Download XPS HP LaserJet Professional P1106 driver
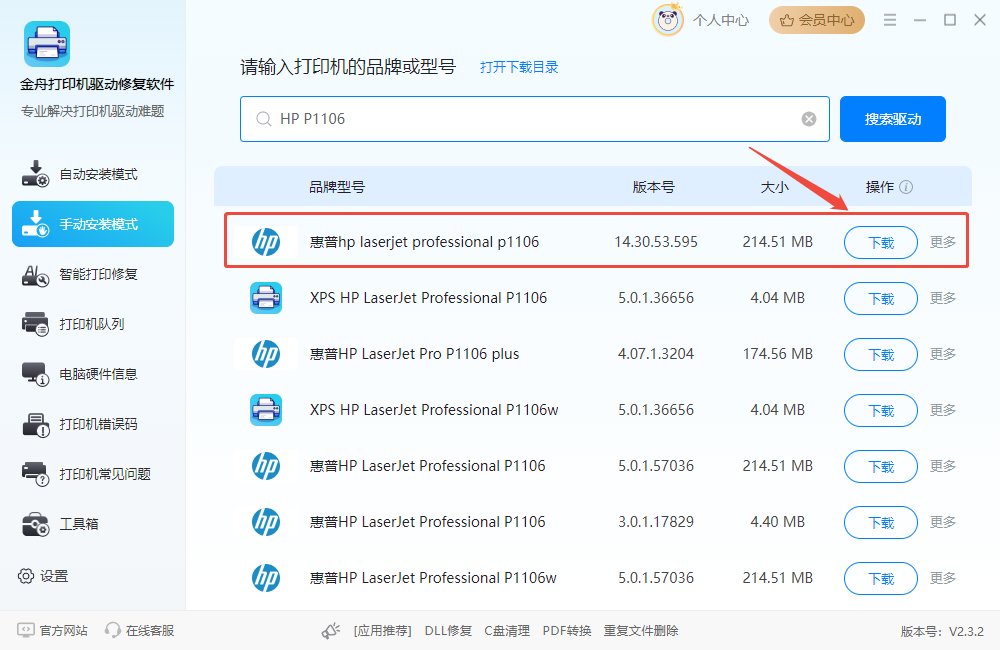This screenshot has width=1000, height=650. [x=881, y=299]
